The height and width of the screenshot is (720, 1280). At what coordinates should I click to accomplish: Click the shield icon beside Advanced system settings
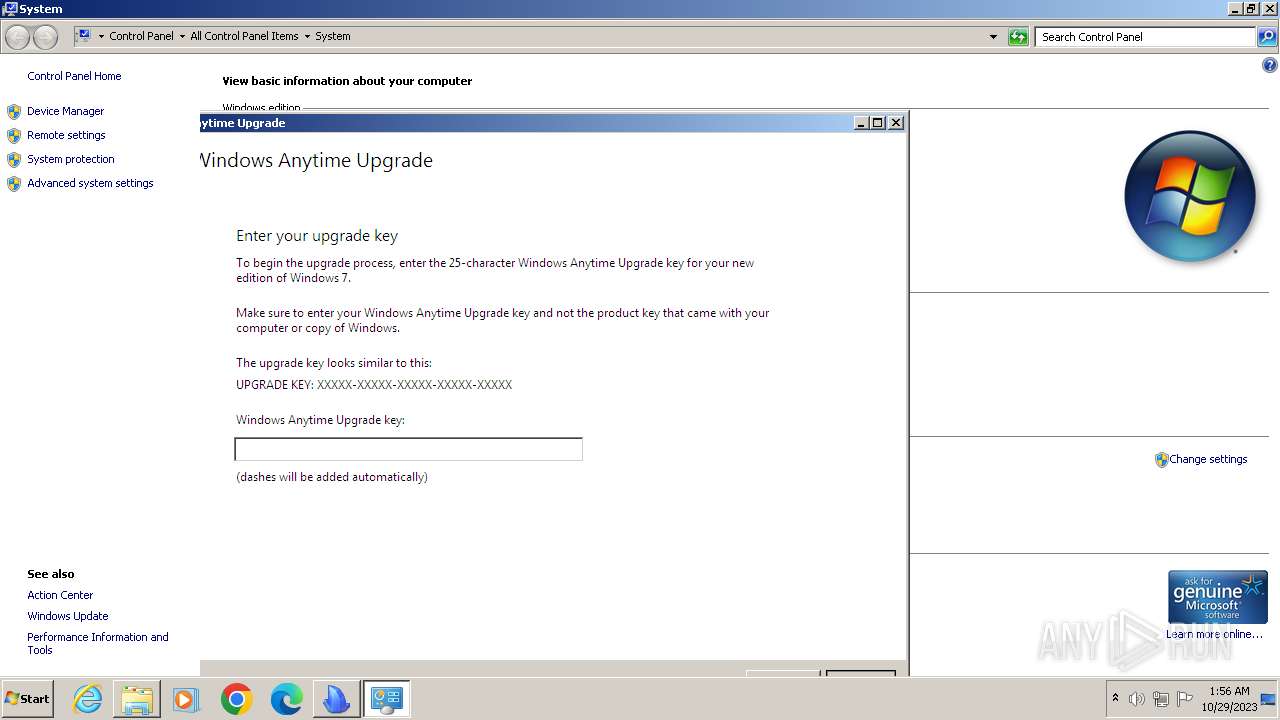tap(14, 183)
